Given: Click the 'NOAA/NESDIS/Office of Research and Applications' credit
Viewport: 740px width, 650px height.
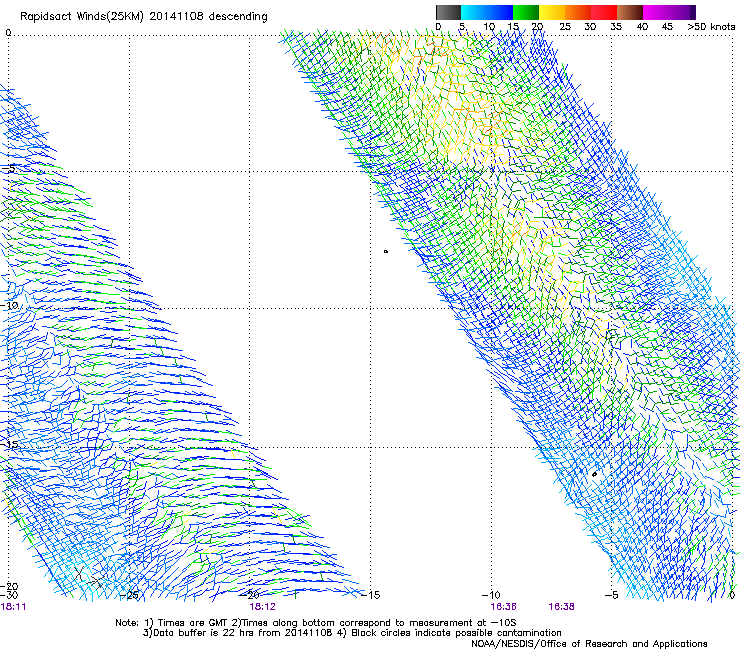Looking at the screenshot, I should point(589,644).
